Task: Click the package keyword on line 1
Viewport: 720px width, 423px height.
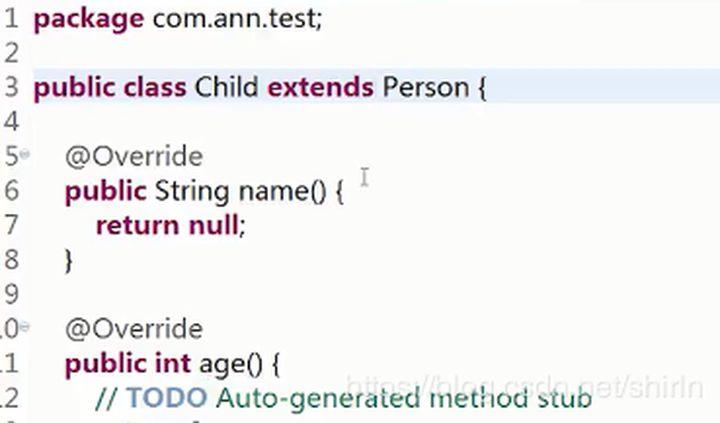Action: [89, 20]
